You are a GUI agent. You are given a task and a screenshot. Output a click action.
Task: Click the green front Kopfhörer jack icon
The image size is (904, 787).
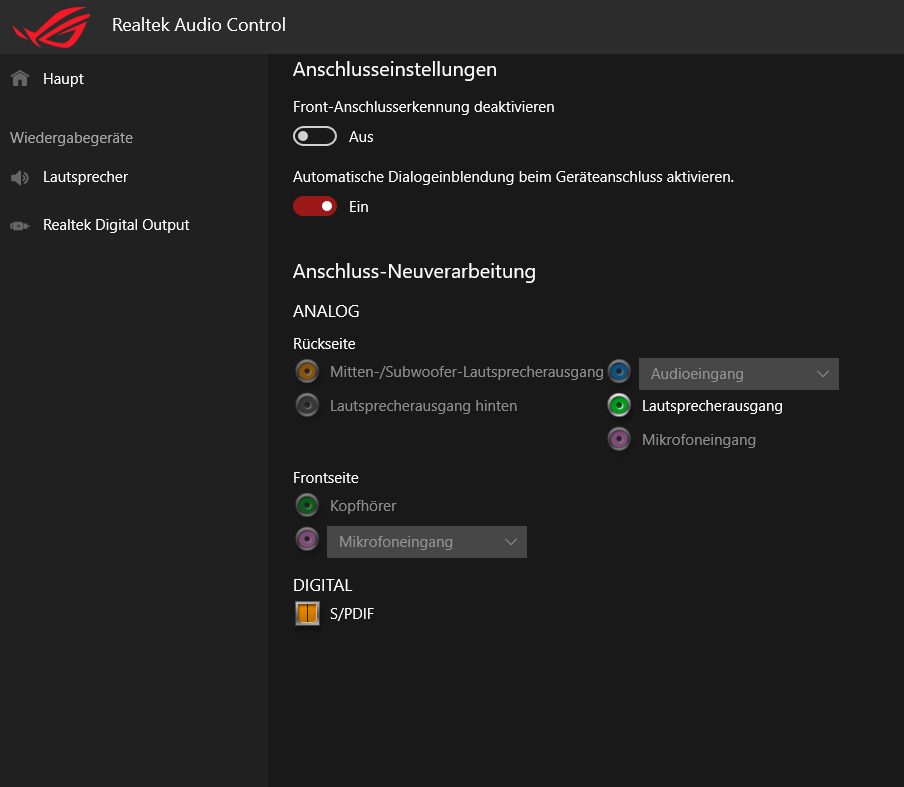tap(307, 505)
